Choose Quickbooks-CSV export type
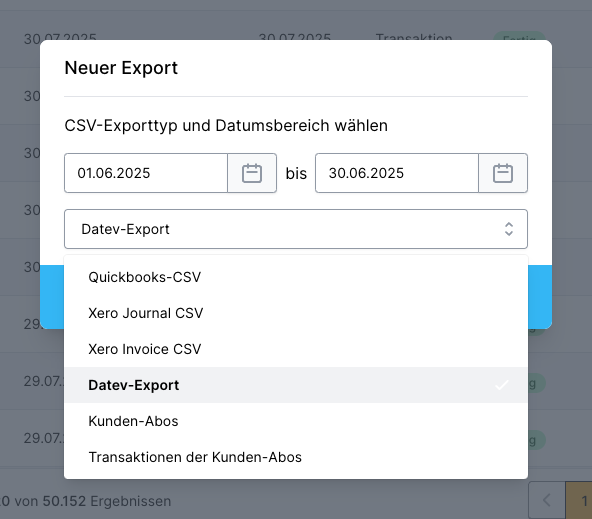Screen dimensions: 592x519 (296, 277)
